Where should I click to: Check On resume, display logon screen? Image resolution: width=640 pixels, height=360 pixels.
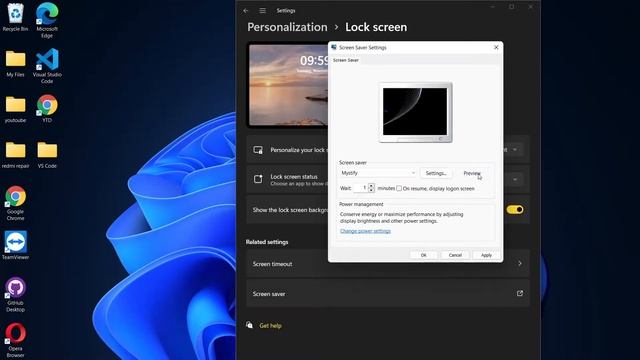pyautogui.click(x=399, y=188)
